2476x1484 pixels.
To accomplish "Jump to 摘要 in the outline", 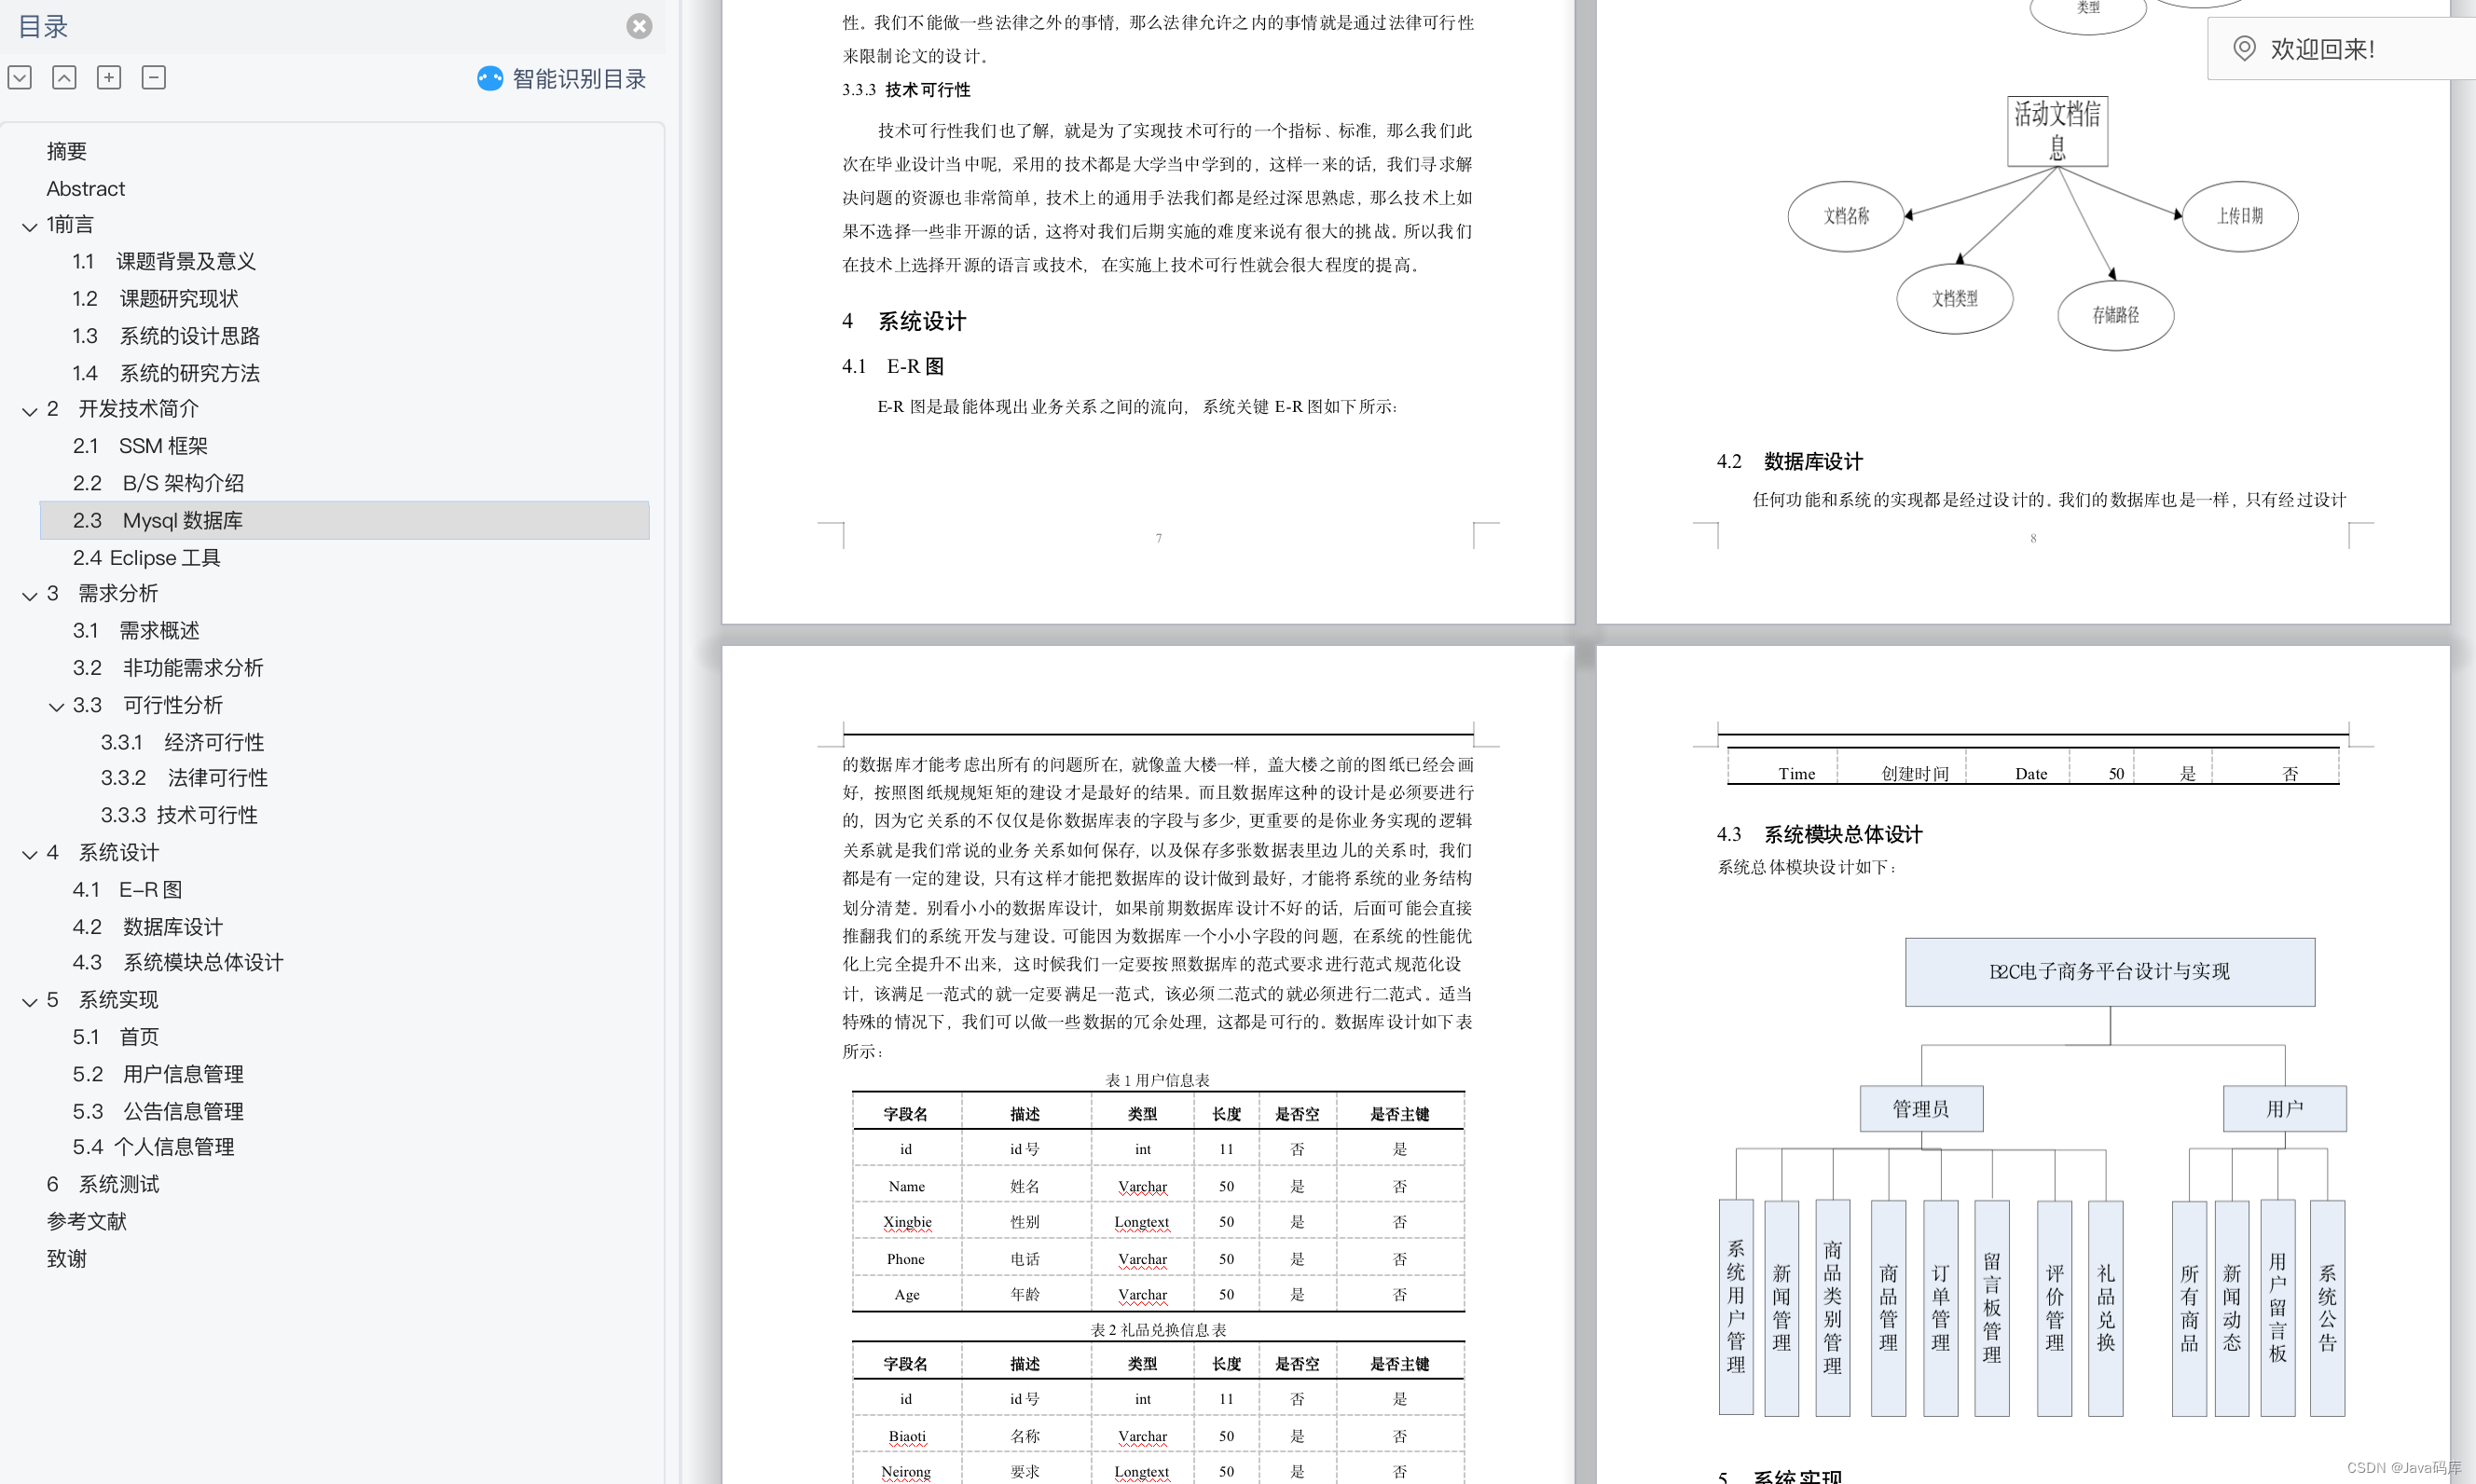I will [66, 151].
